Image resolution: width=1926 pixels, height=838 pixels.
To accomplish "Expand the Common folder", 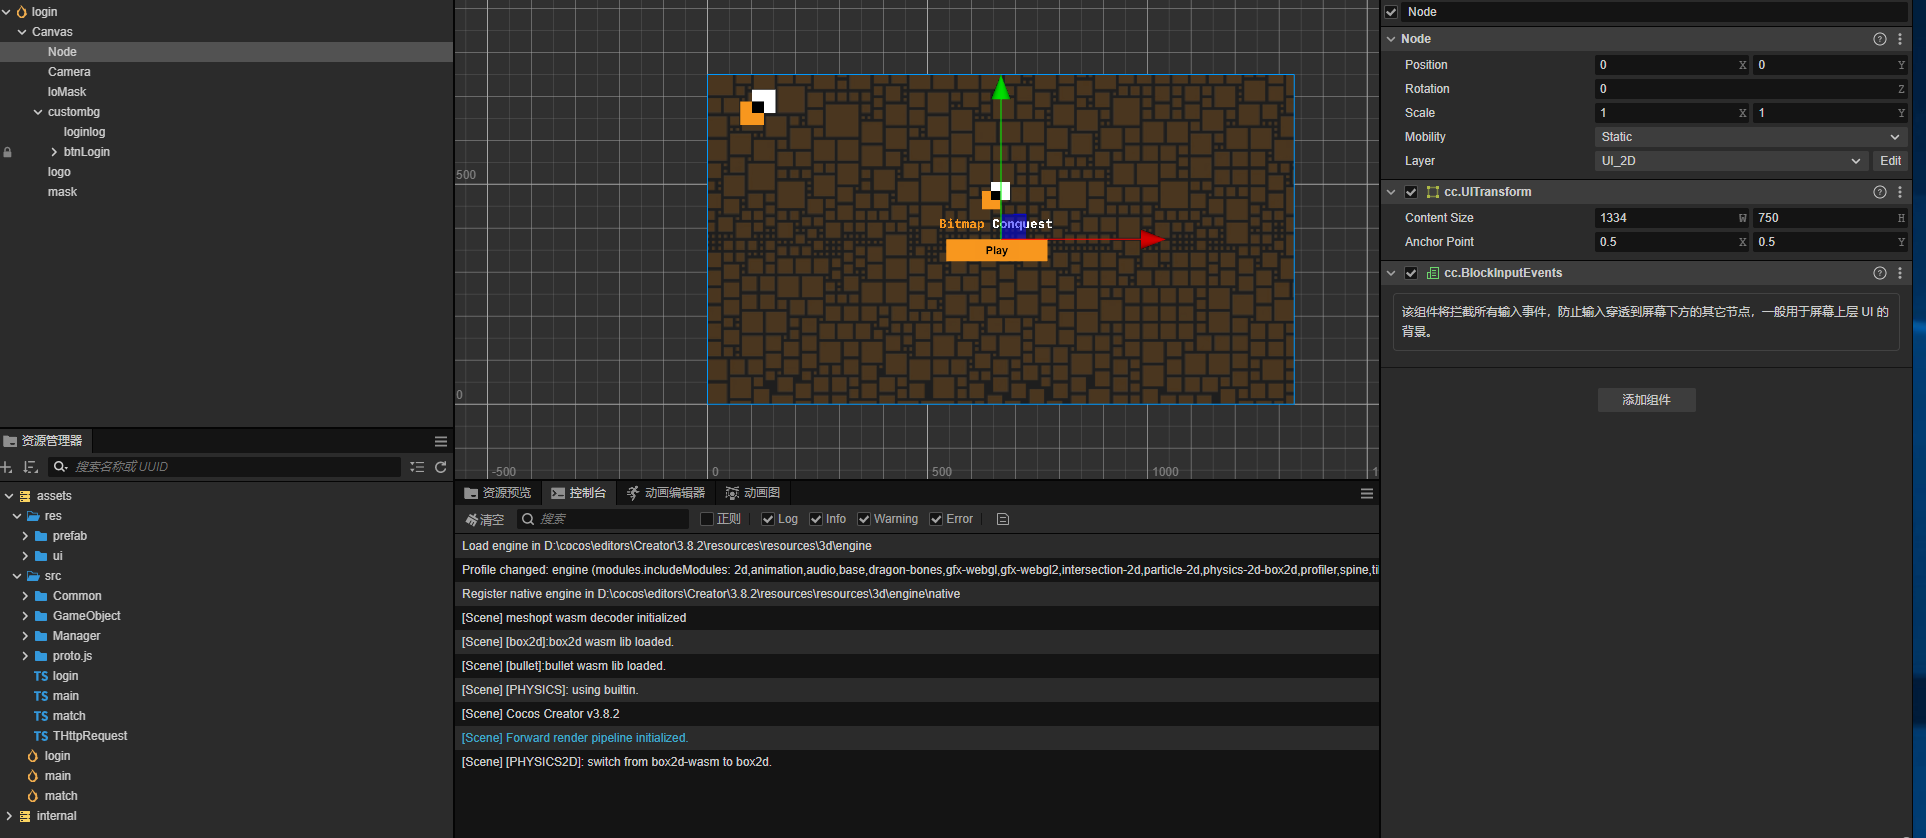I will (x=25, y=596).
